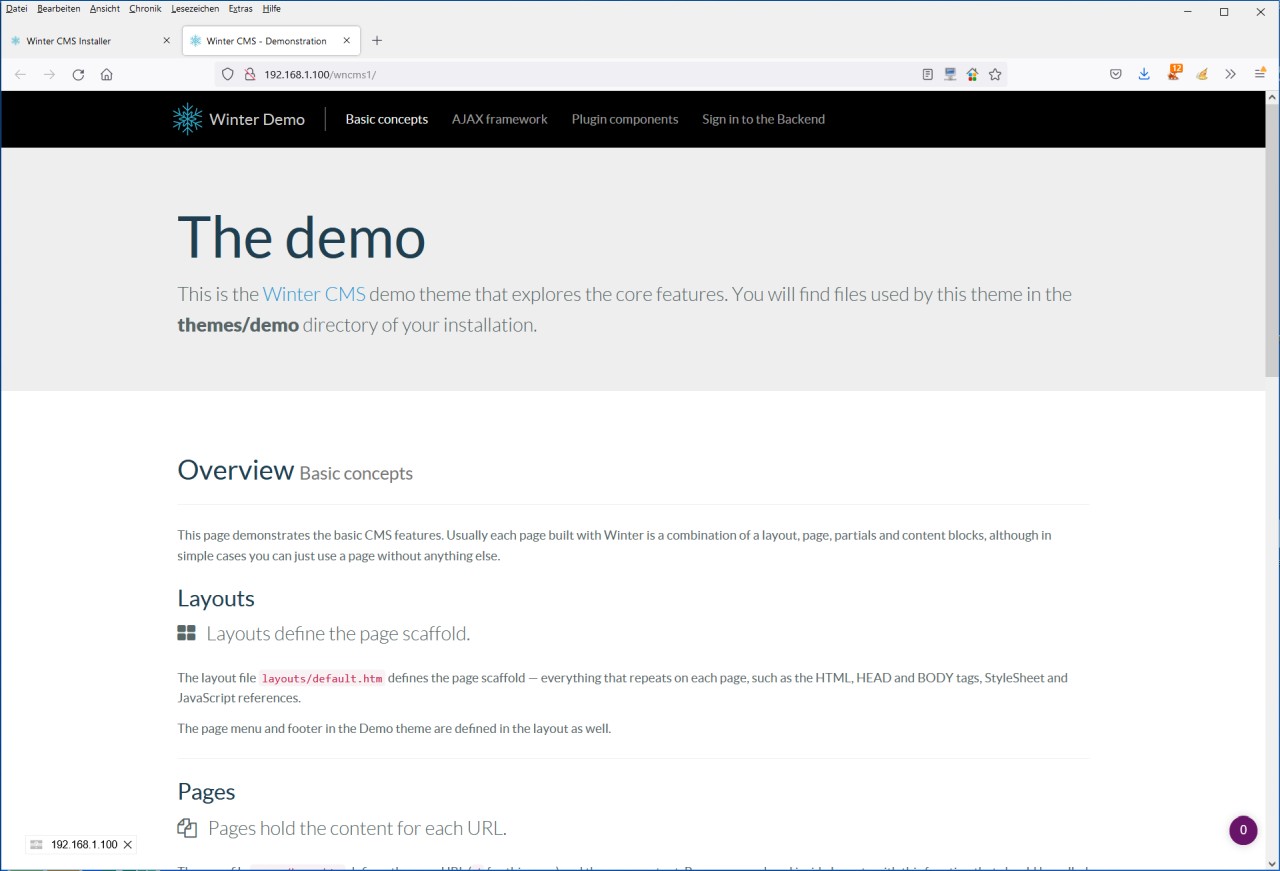
Task: Open the Lesezeichen menu
Action: click(195, 9)
